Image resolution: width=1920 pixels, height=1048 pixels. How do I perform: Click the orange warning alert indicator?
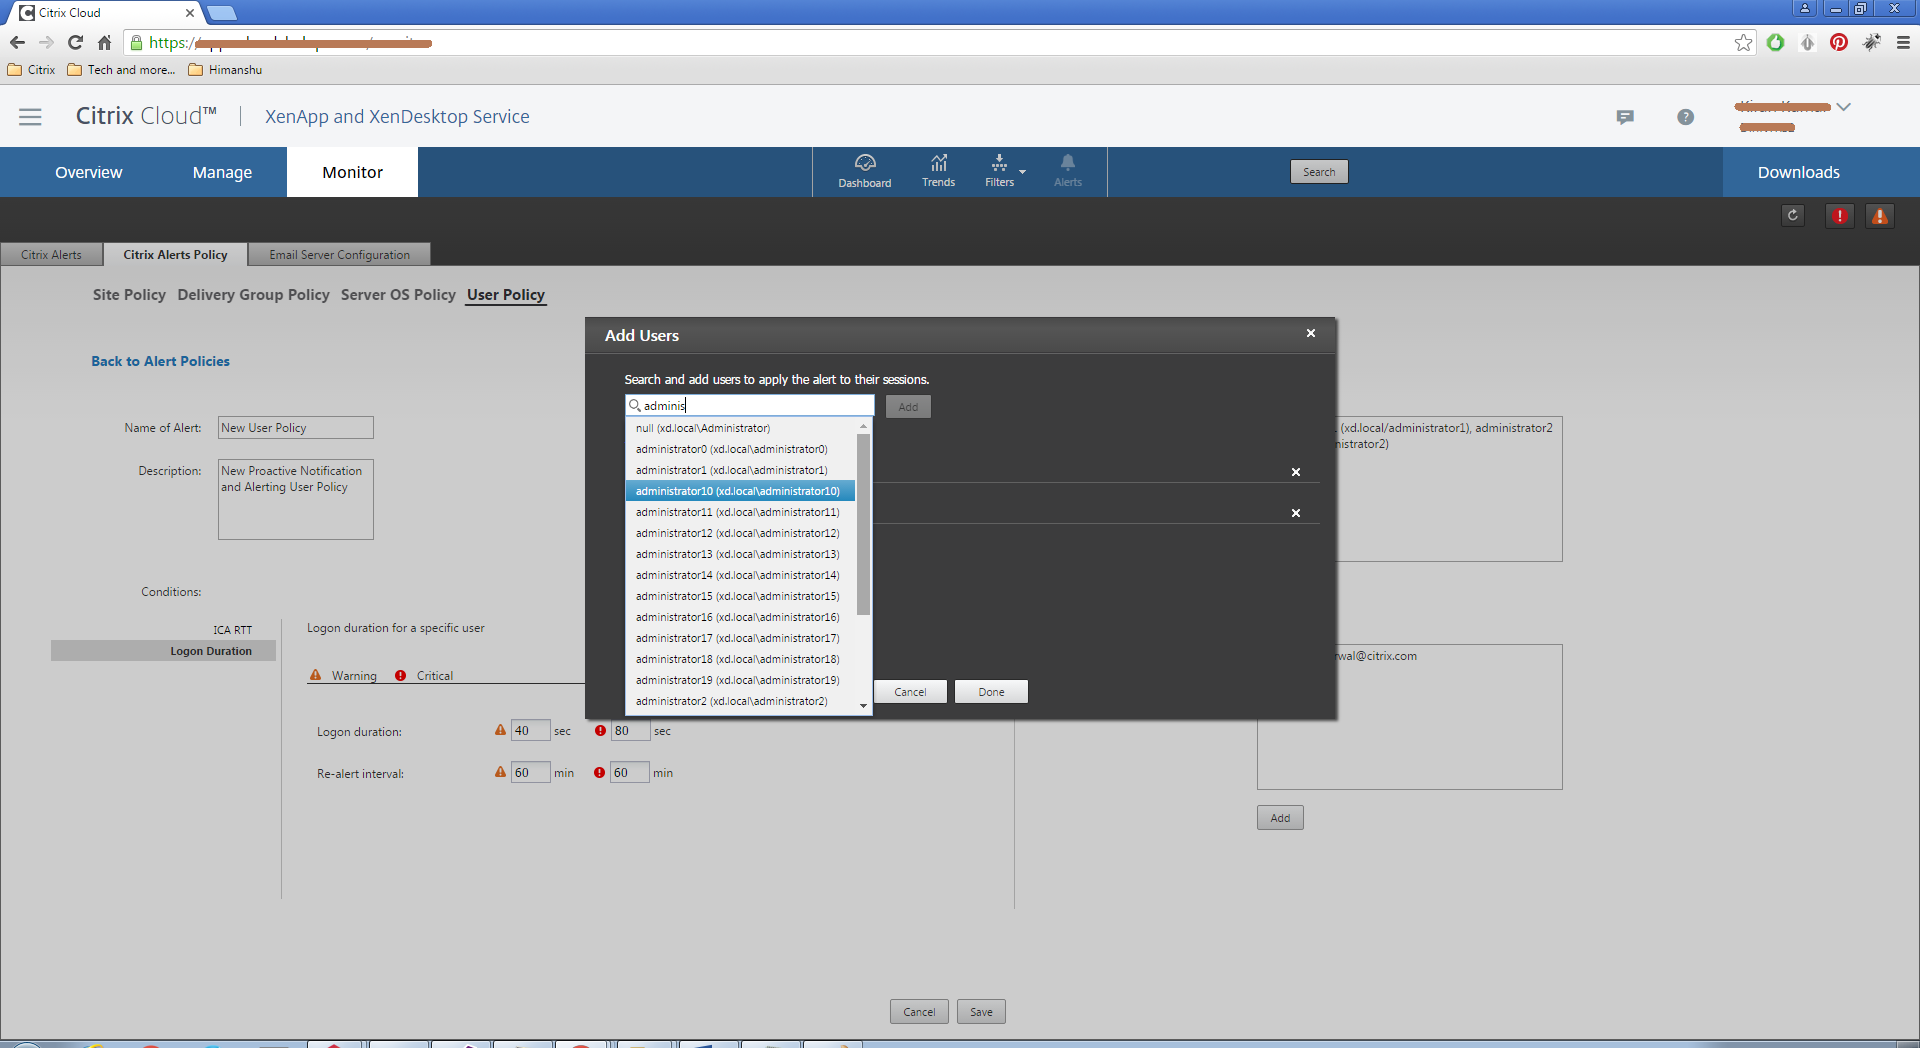click(1880, 215)
